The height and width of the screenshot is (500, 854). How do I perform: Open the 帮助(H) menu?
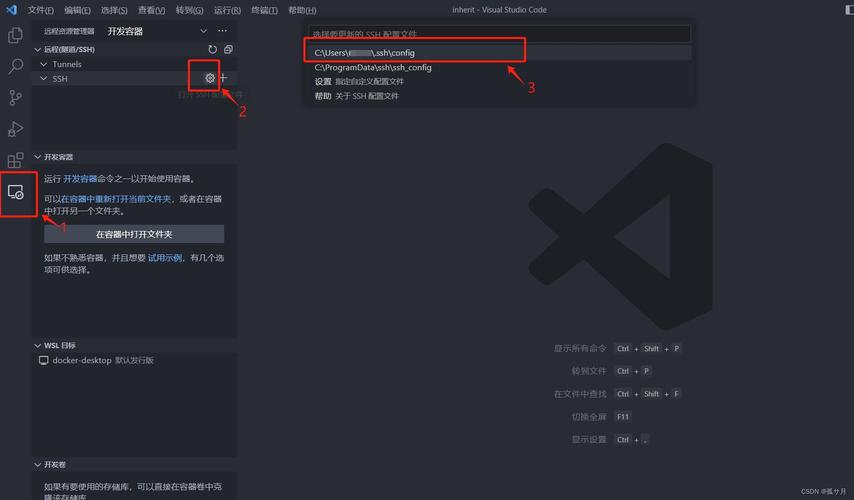click(302, 10)
